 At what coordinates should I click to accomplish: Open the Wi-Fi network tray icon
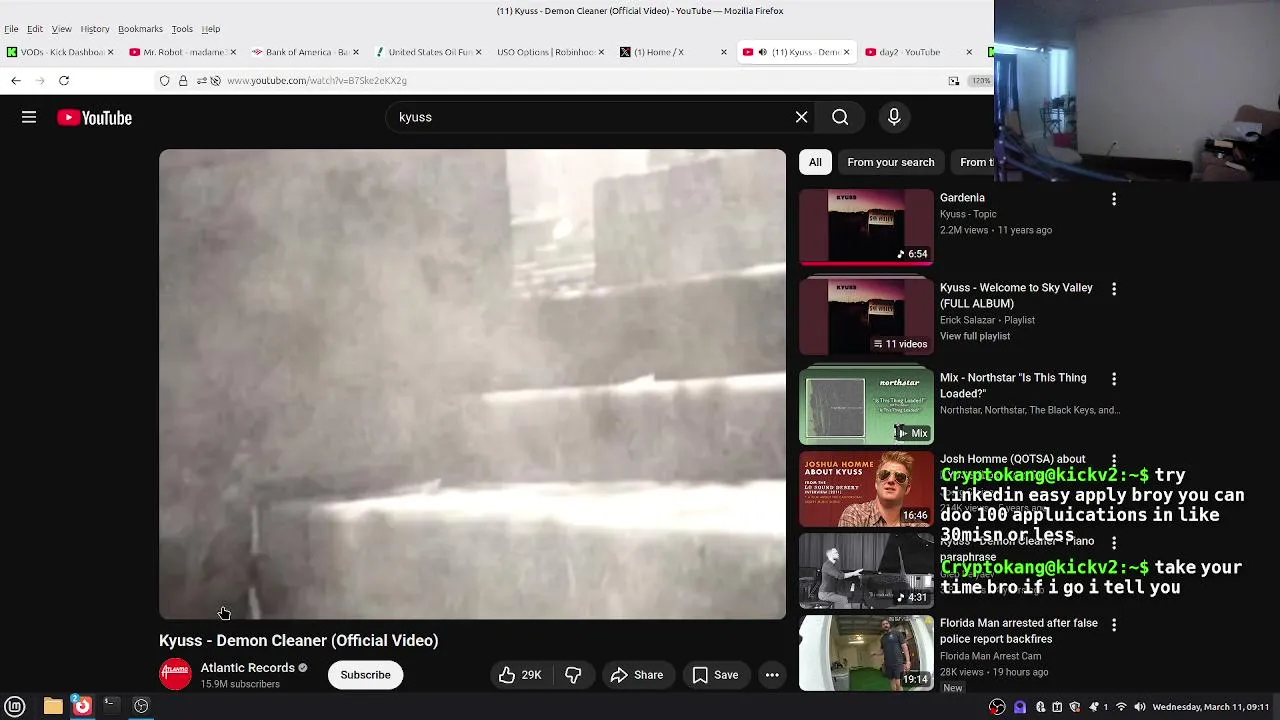tap(1121, 707)
